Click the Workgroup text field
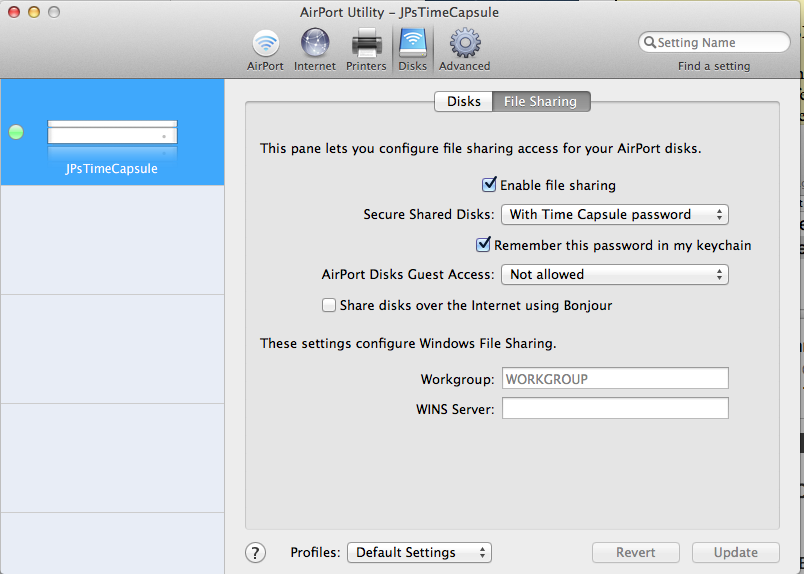The image size is (804, 574). click(615, 379)
